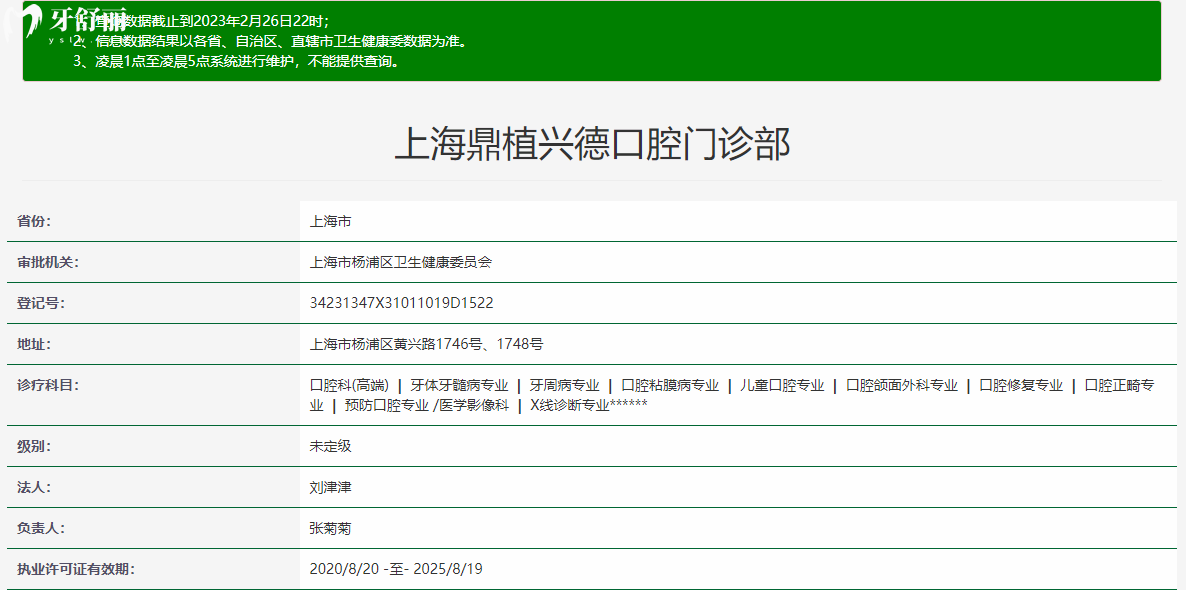Click the 诊疗科目 label
Image resolution: width=1186 pixels, height=590 pixels.
48,385
